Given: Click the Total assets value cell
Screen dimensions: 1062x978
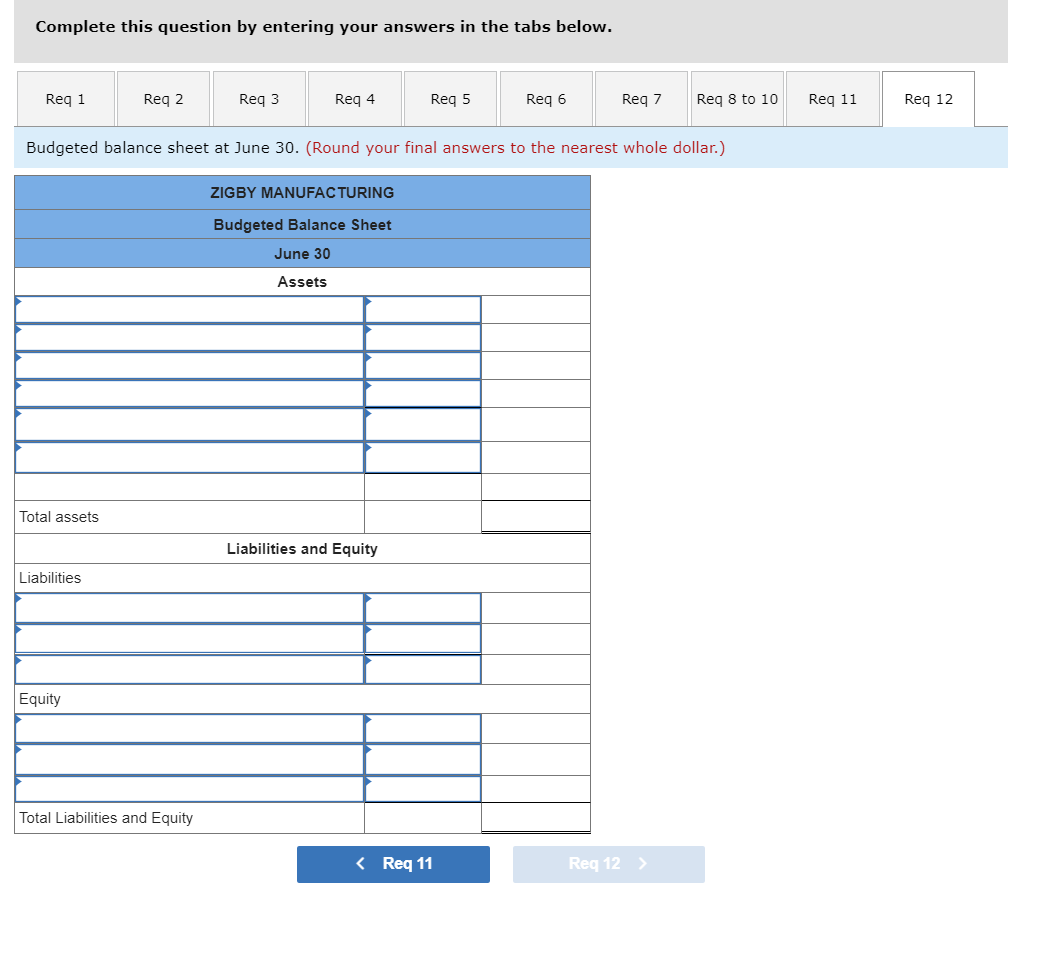Looking at the screenshot, I should tap(536, 517).
